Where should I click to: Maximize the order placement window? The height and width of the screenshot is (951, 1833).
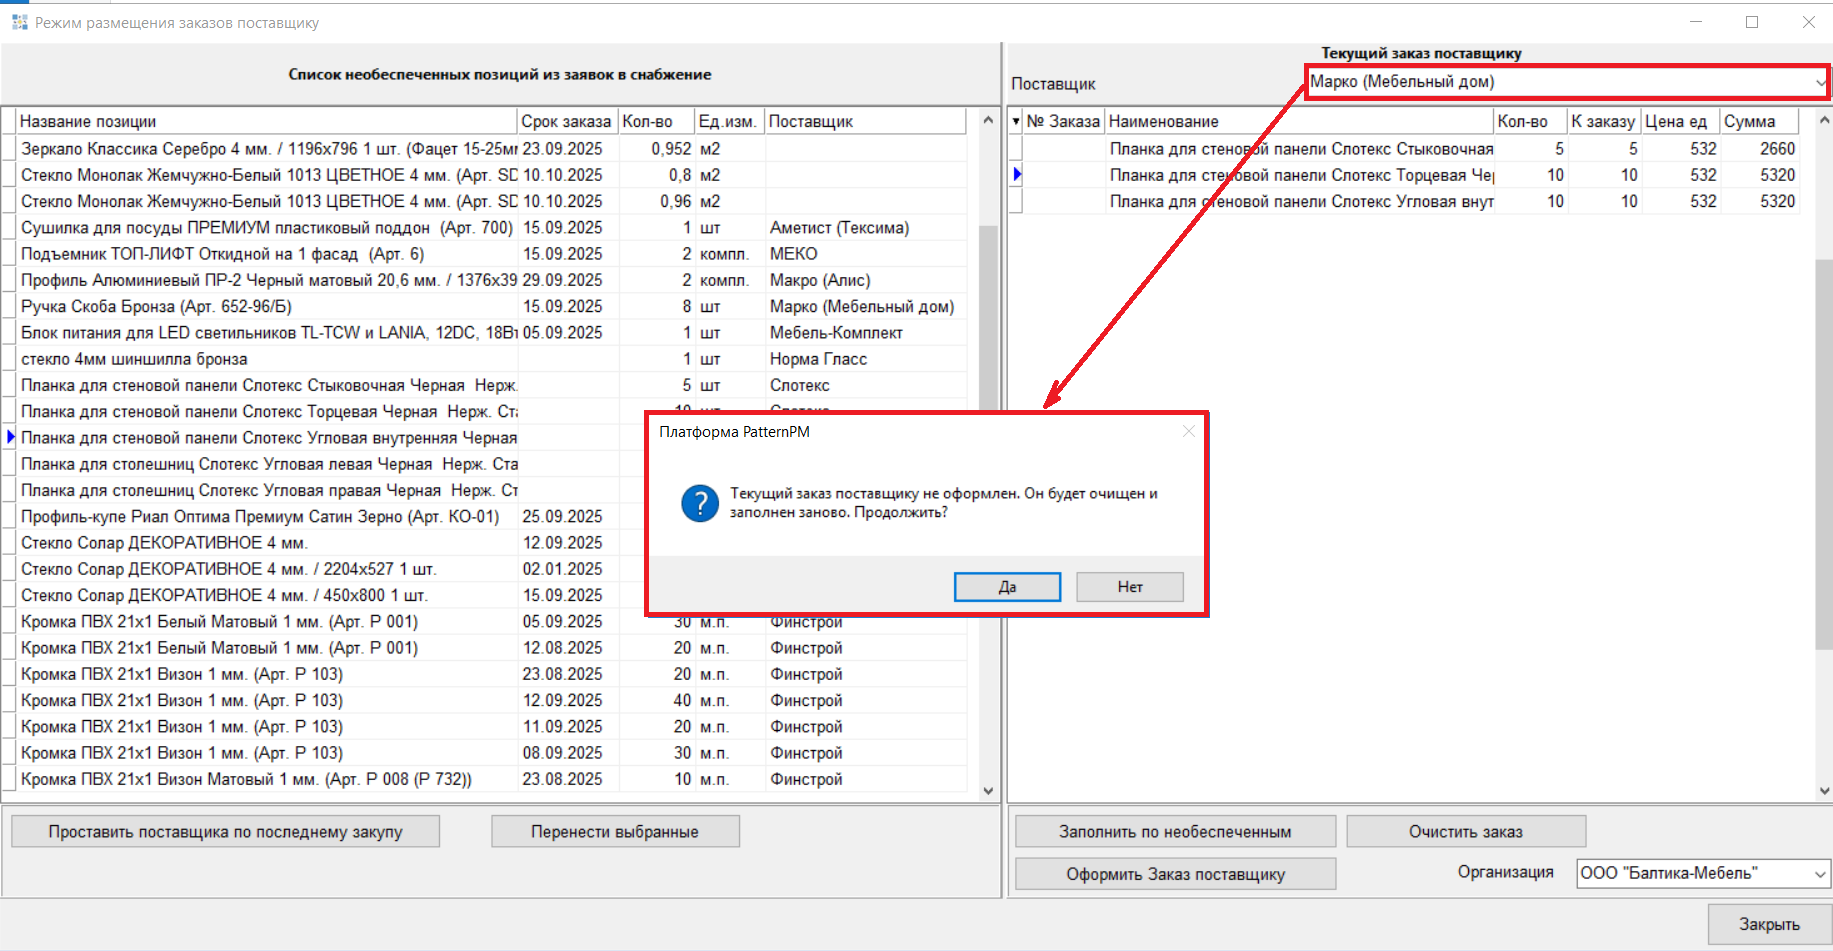1752,22
